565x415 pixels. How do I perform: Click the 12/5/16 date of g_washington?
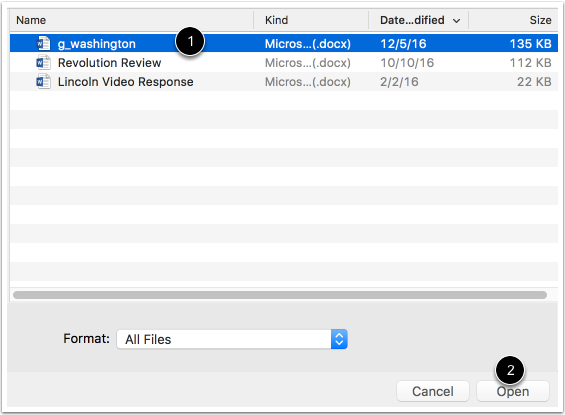click(403, 44)
